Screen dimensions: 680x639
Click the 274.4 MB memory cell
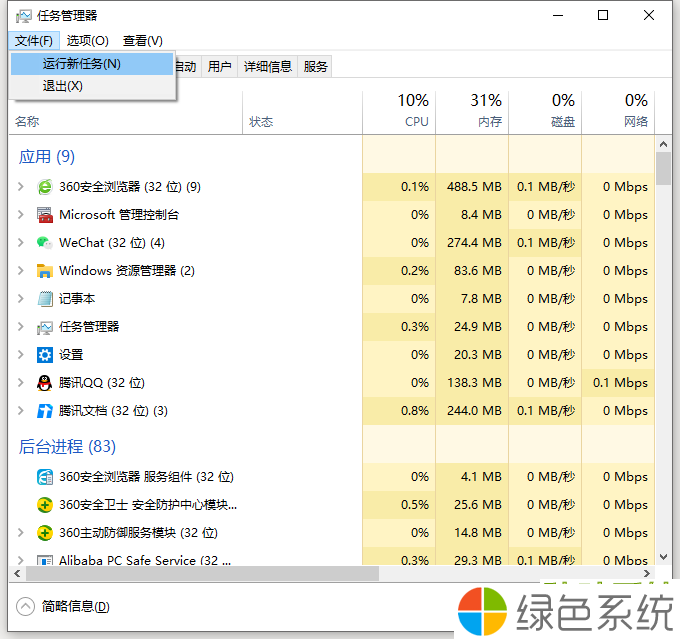[474, 243]
